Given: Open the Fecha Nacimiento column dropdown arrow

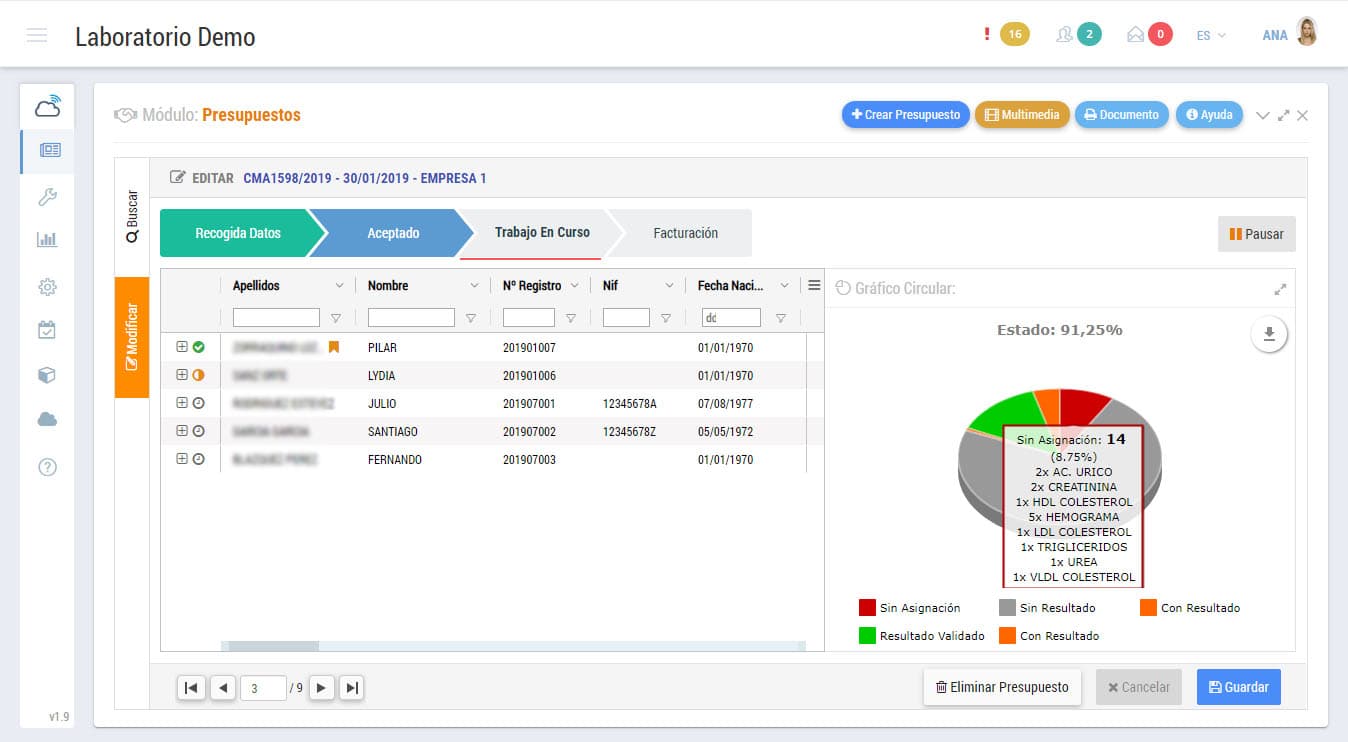Looking at the screenshot, I should coord(784,286).
